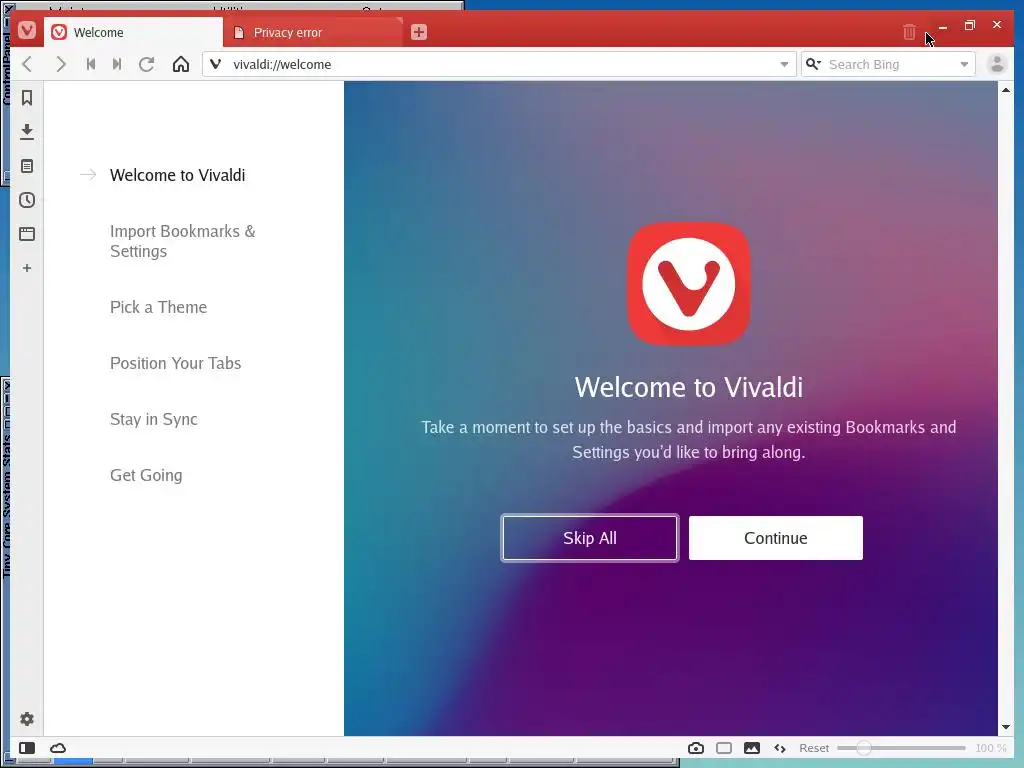
Task: Open a new tab with plus button
Action: 419,32
